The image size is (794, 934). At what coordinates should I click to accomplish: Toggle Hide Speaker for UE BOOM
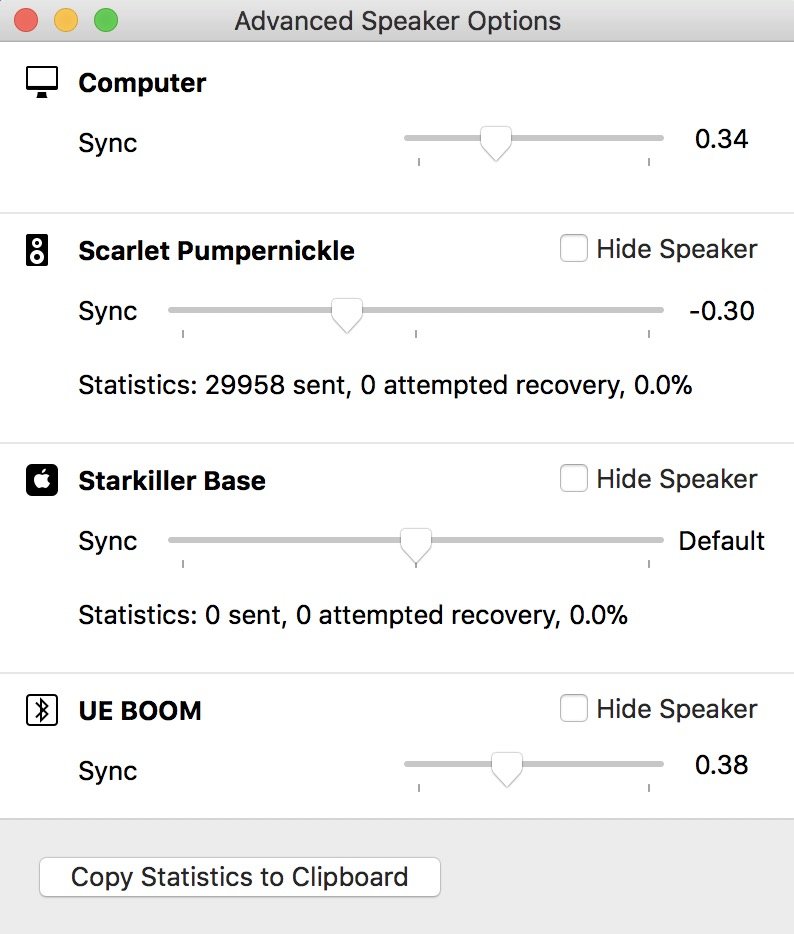574,709
